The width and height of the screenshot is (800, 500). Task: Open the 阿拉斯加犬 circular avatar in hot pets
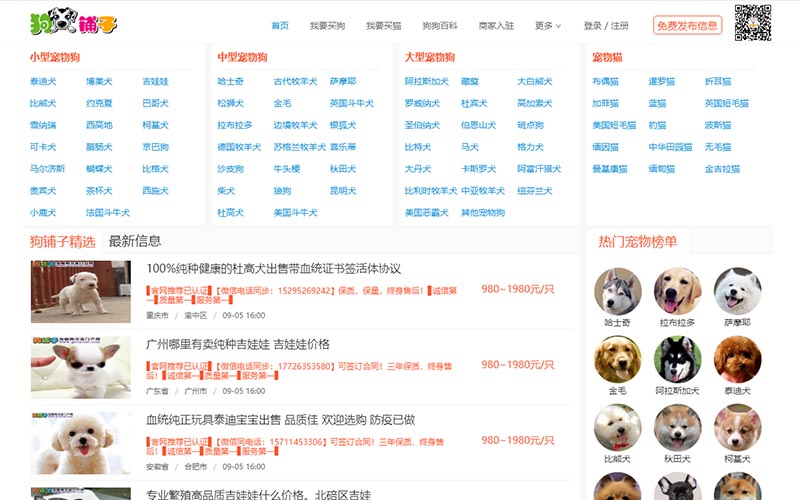(x=677, y=359)
